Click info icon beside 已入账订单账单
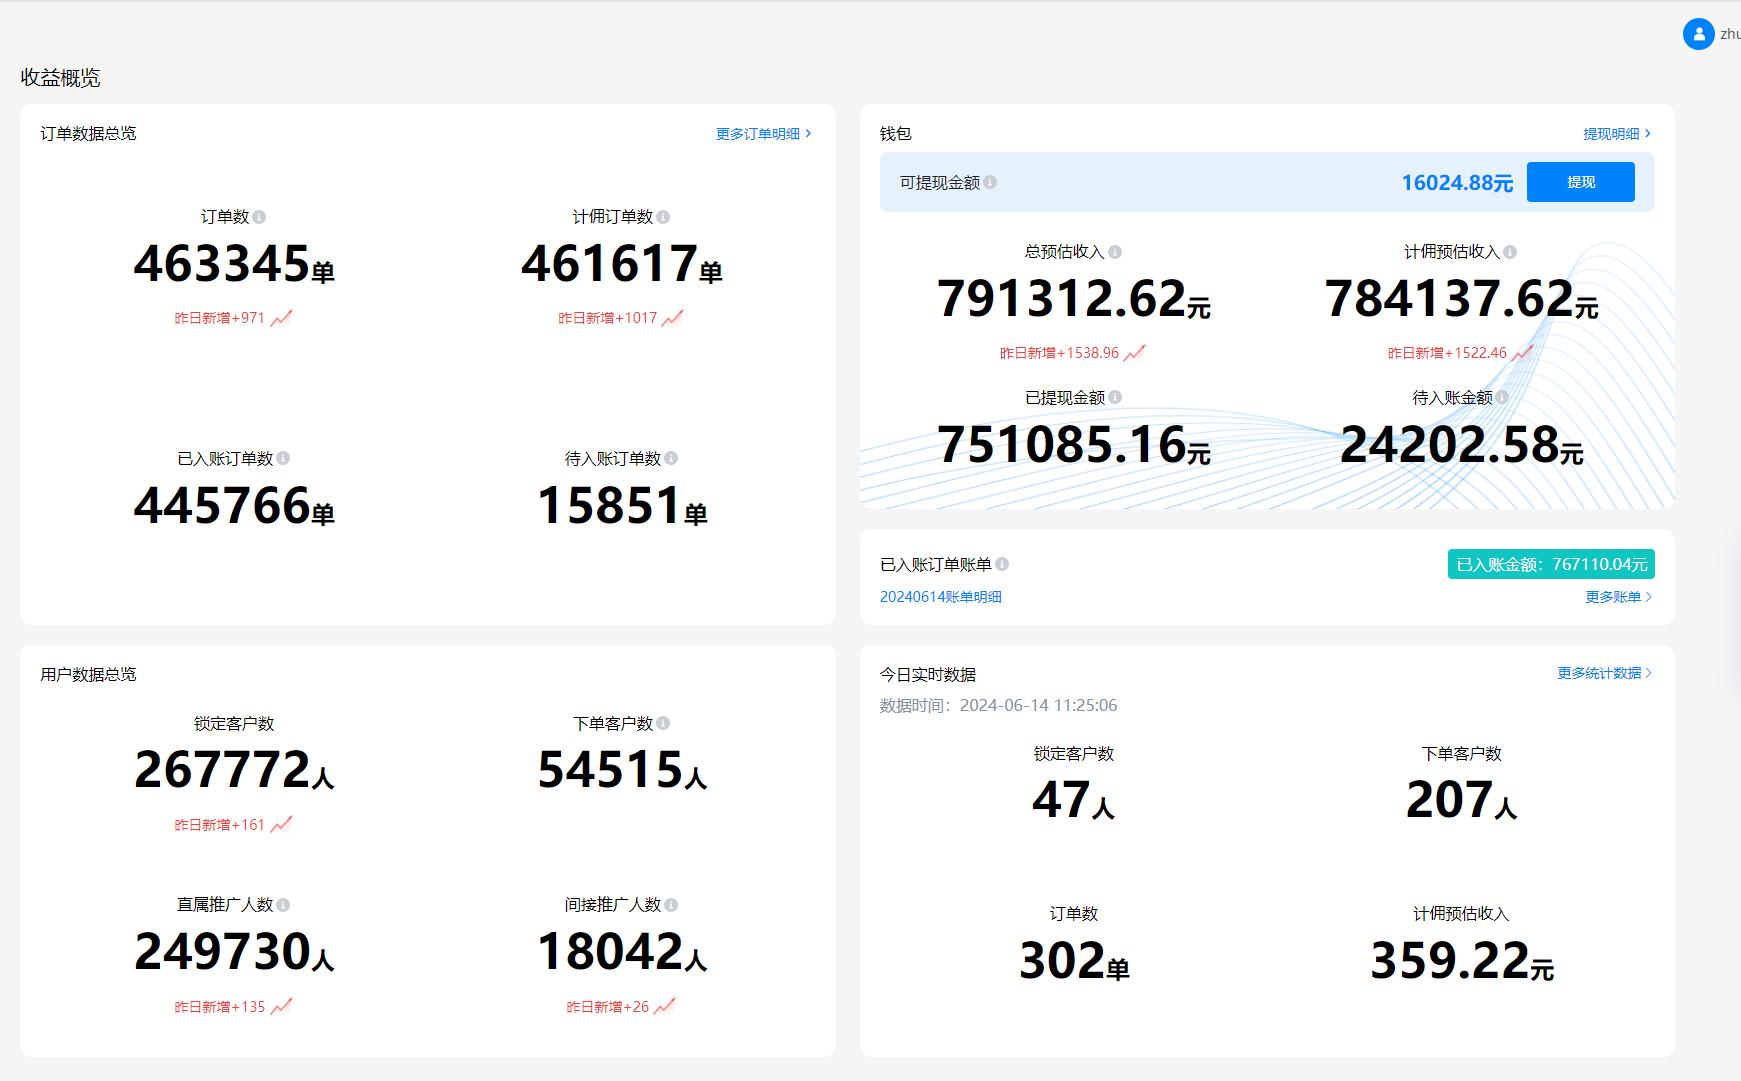Viewport: 1741px width, 1081px height. pyautogui.click(x=1002, y=564)
